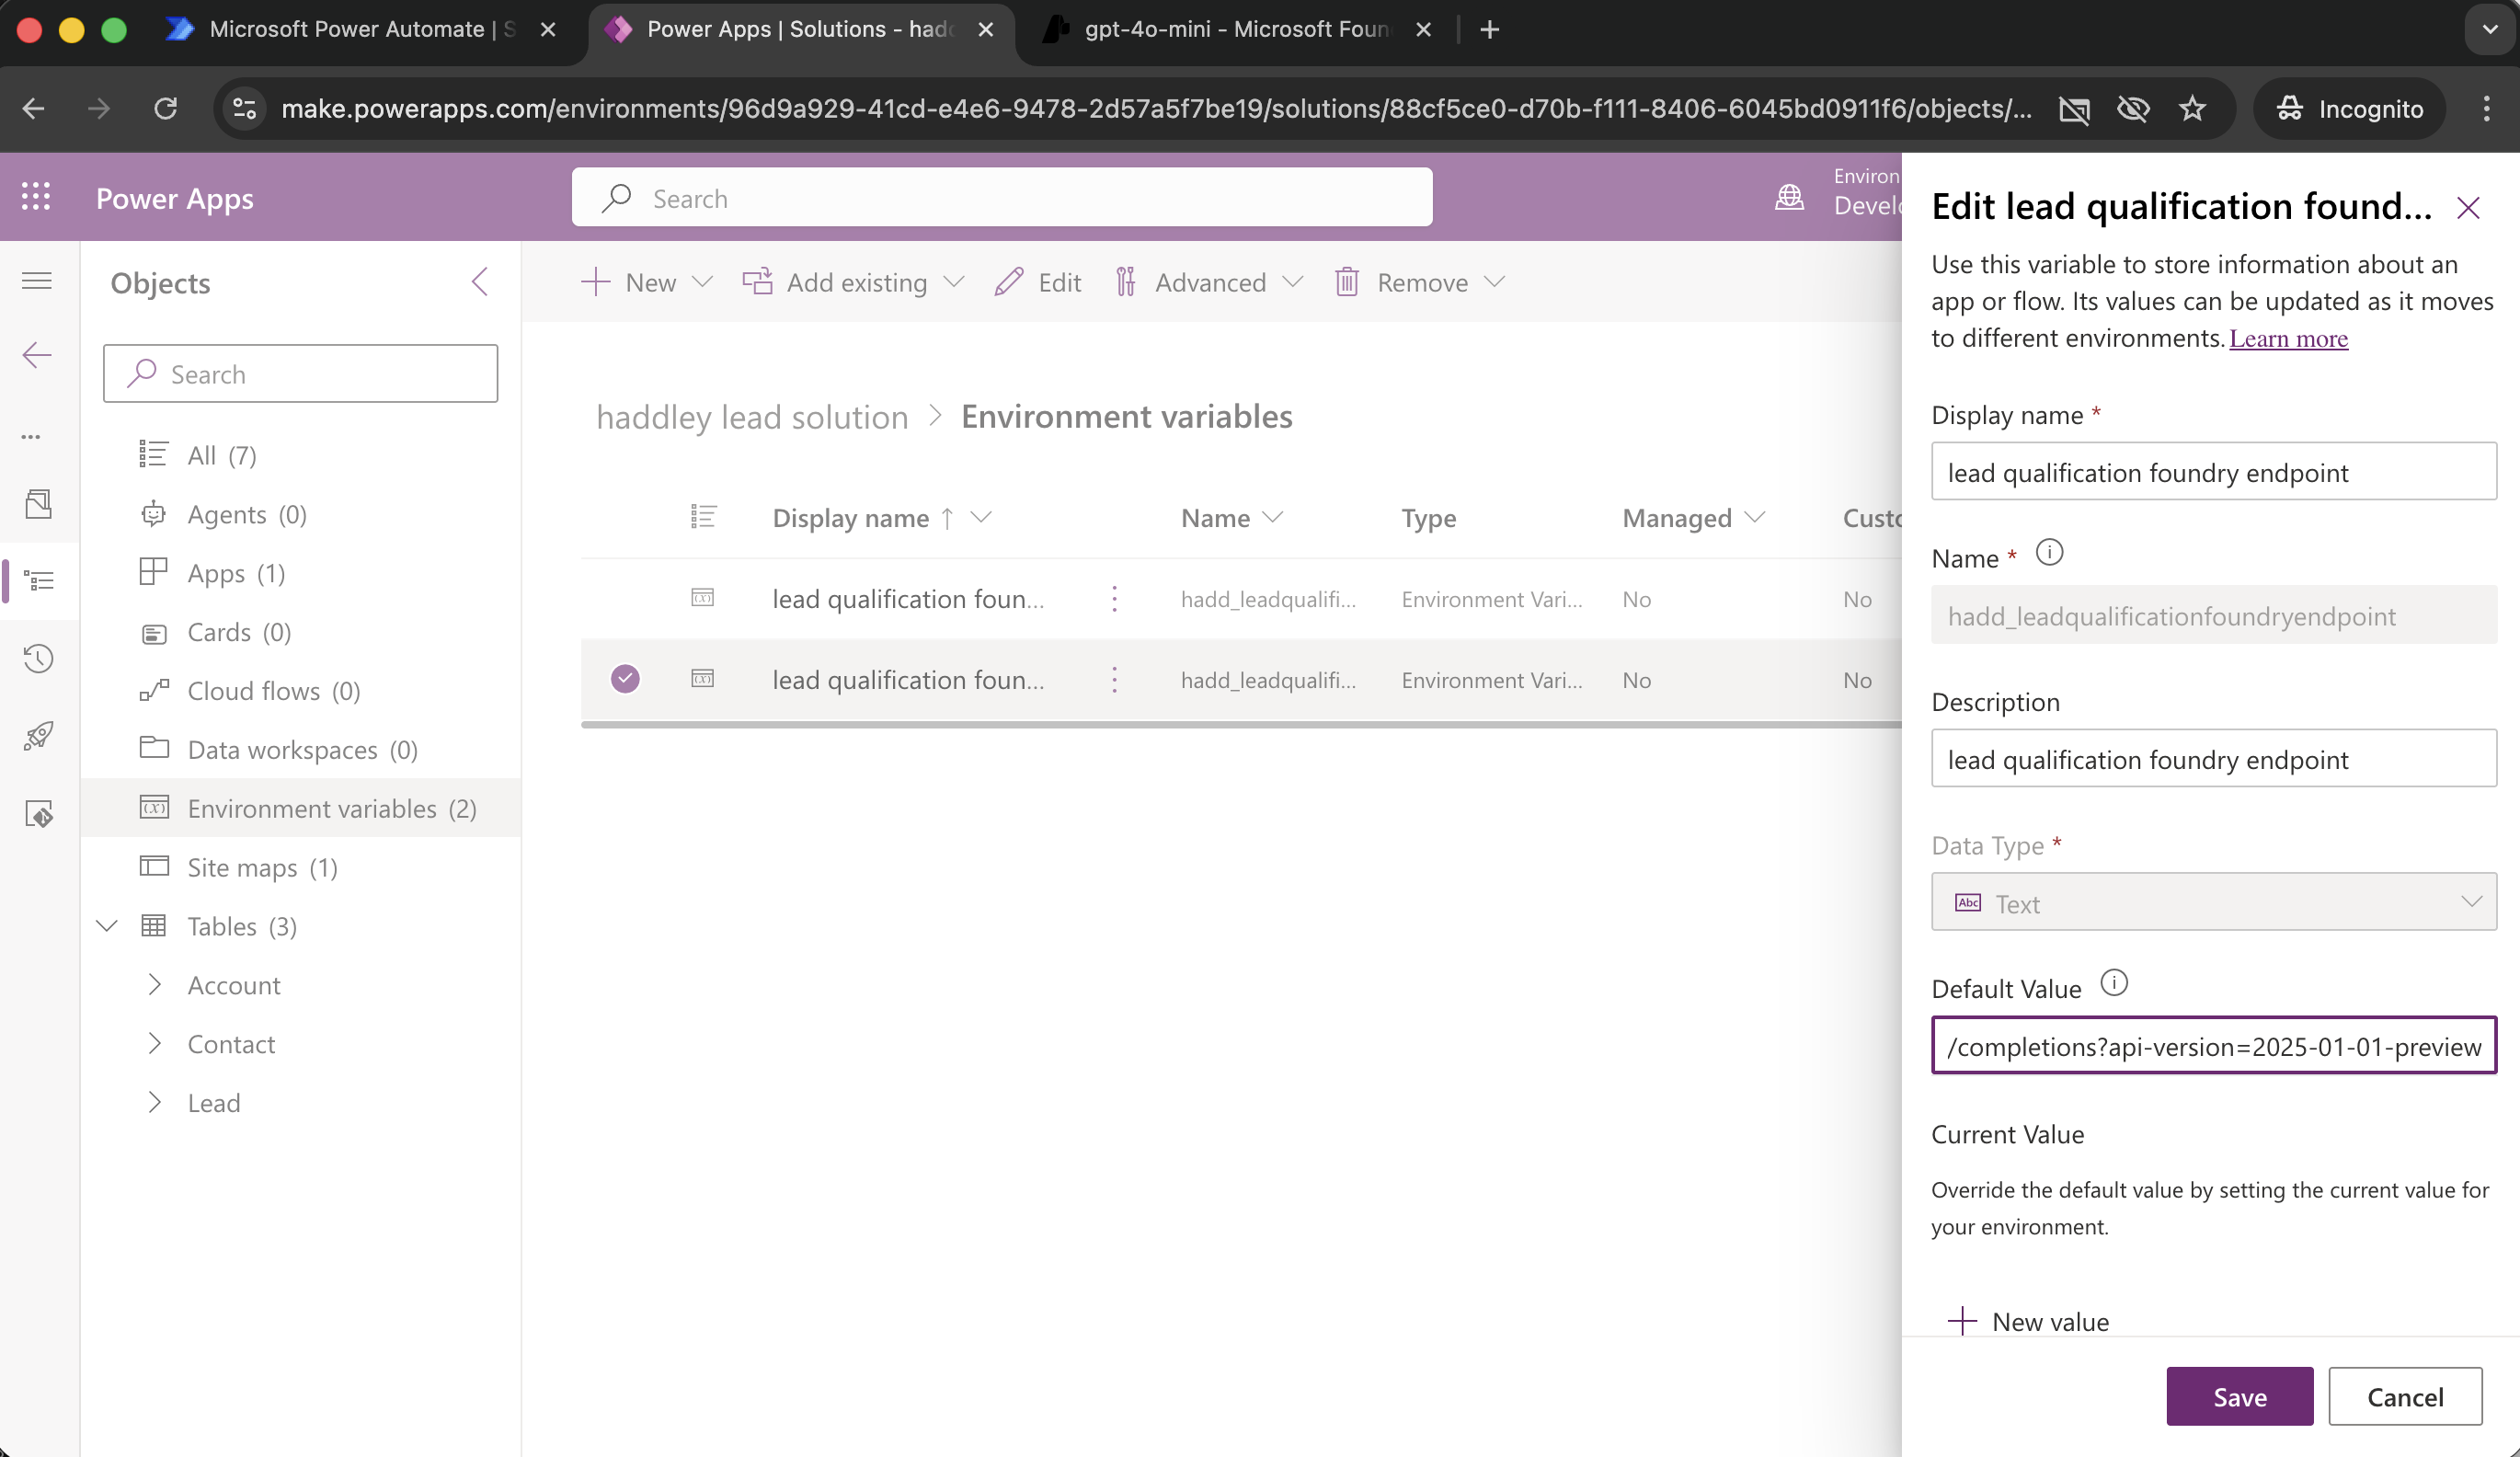Click the more options ellipsis in the left rail

pos(30,437)
